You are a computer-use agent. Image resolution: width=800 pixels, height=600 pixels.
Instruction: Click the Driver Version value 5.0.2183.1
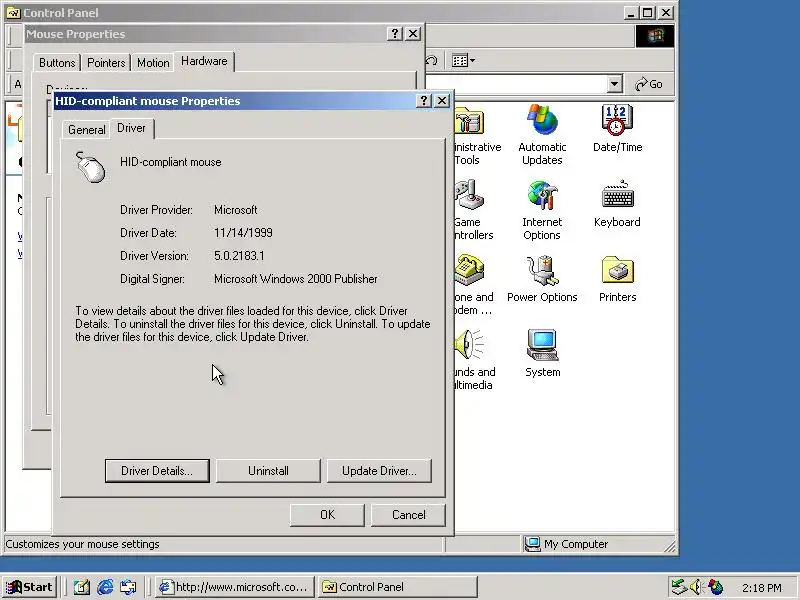[239, 256]
